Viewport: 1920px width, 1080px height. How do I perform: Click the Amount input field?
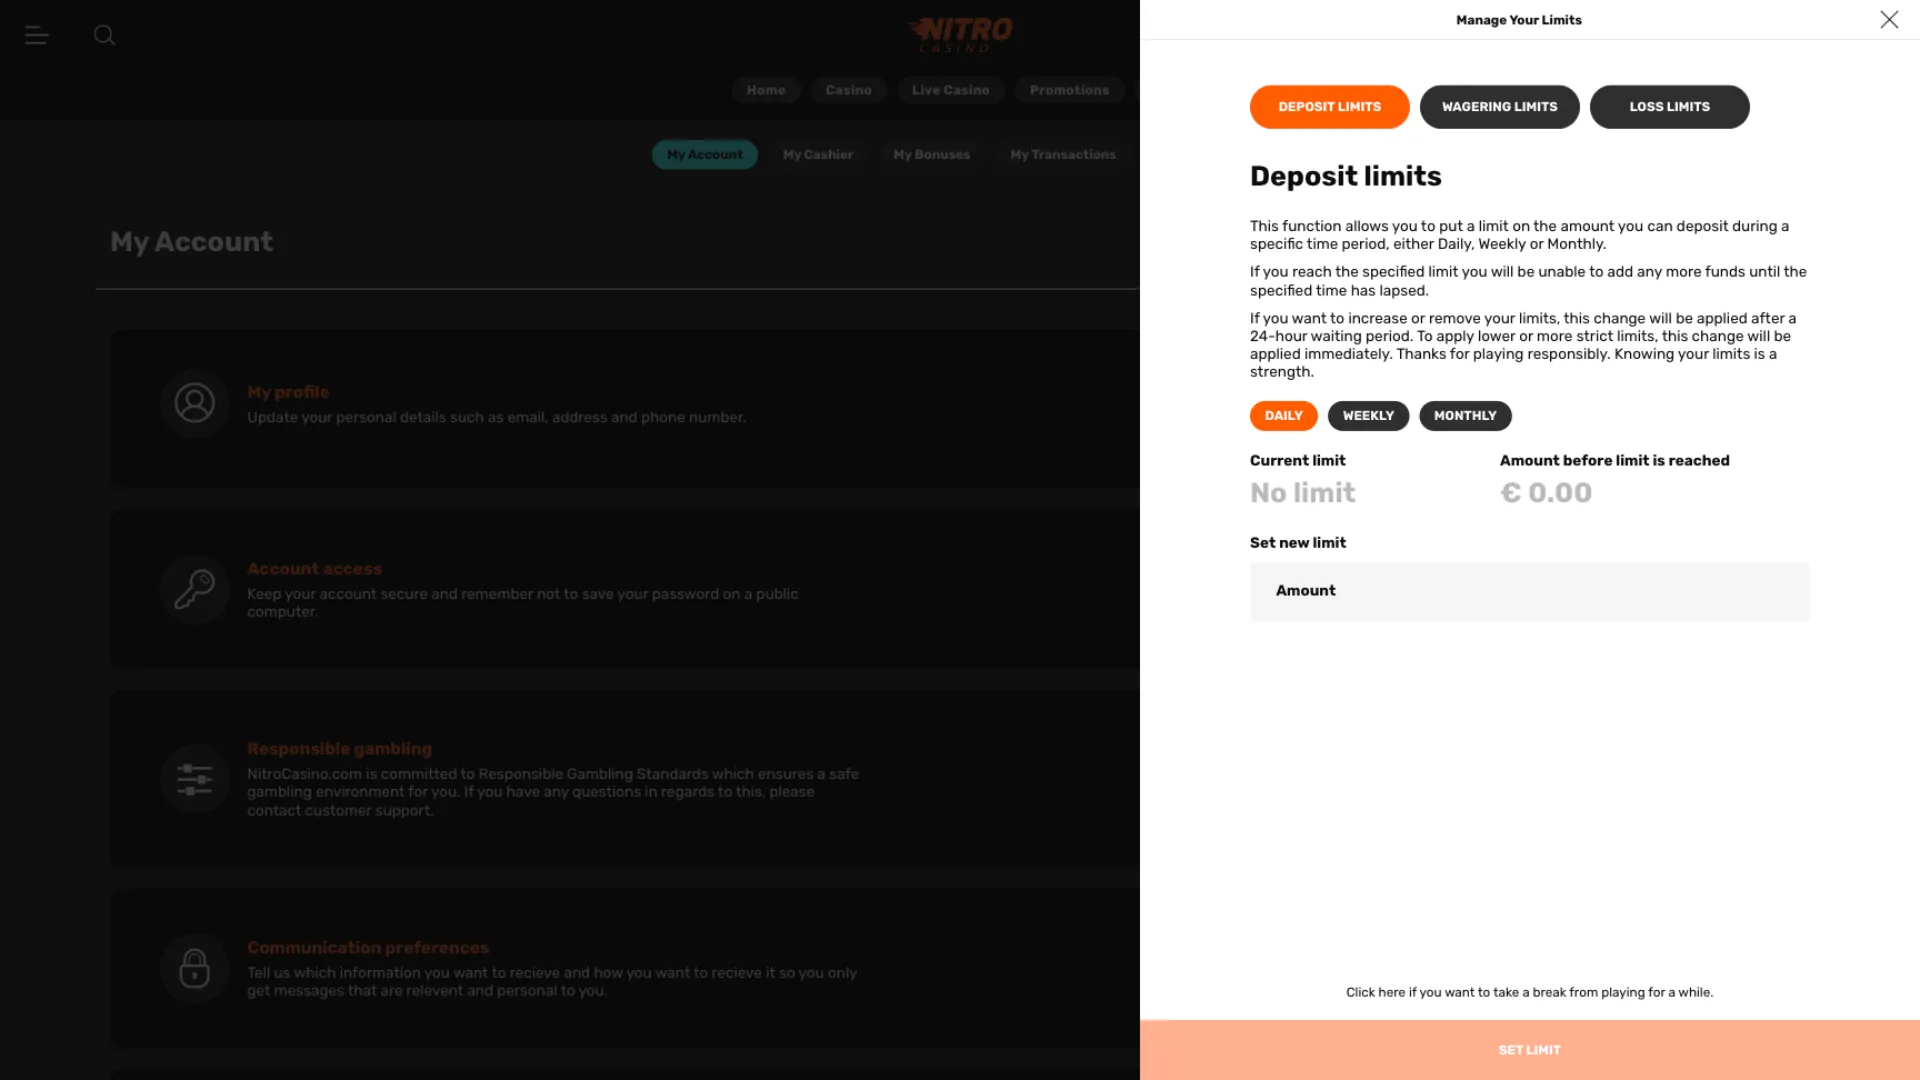(1529, 591)
